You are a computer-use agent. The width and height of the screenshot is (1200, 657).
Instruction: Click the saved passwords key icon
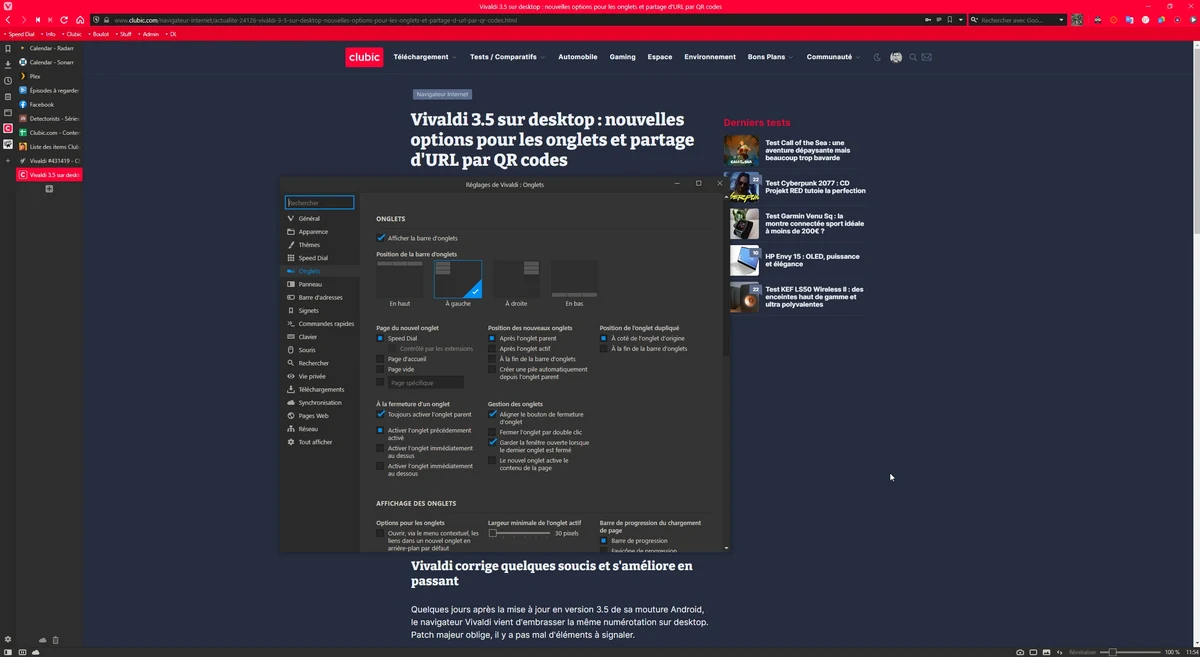pyautogui.click(x=930, y=20)
